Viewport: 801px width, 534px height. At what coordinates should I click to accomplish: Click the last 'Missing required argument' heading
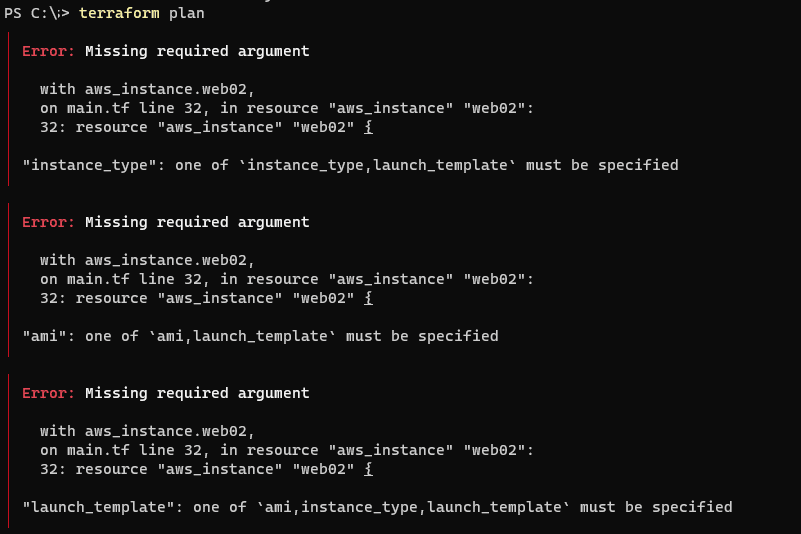point(197,393)
